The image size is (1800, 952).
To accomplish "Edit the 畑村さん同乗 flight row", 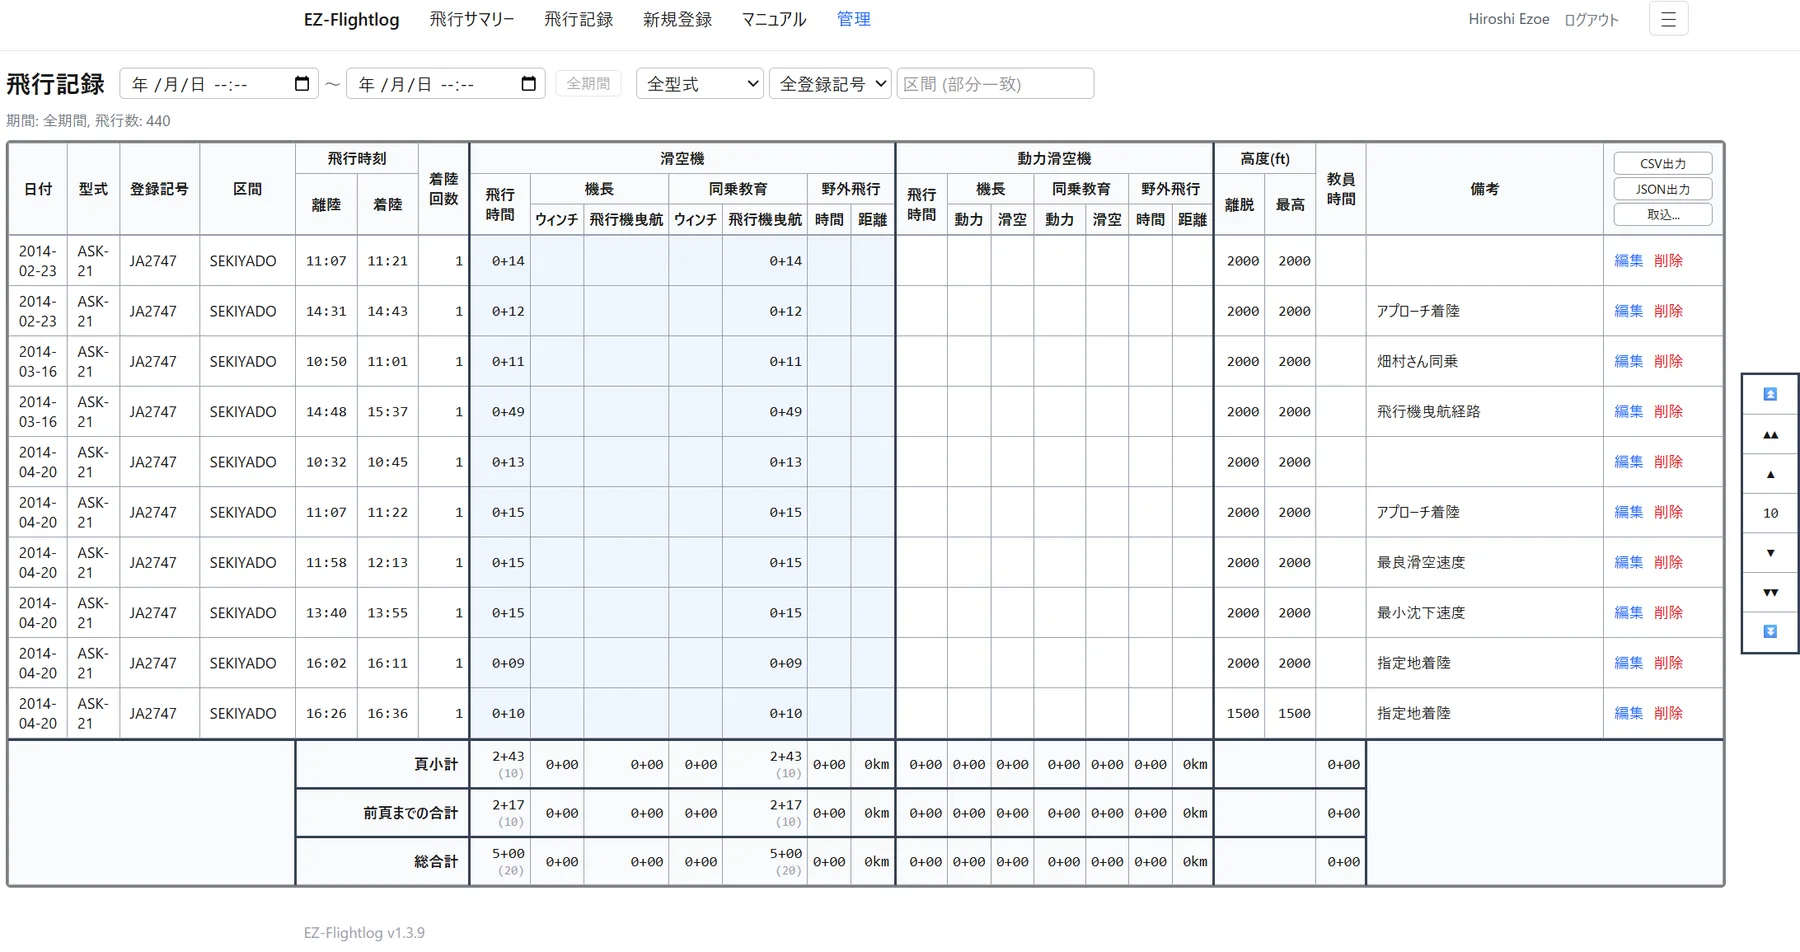I will [1628, 361].
